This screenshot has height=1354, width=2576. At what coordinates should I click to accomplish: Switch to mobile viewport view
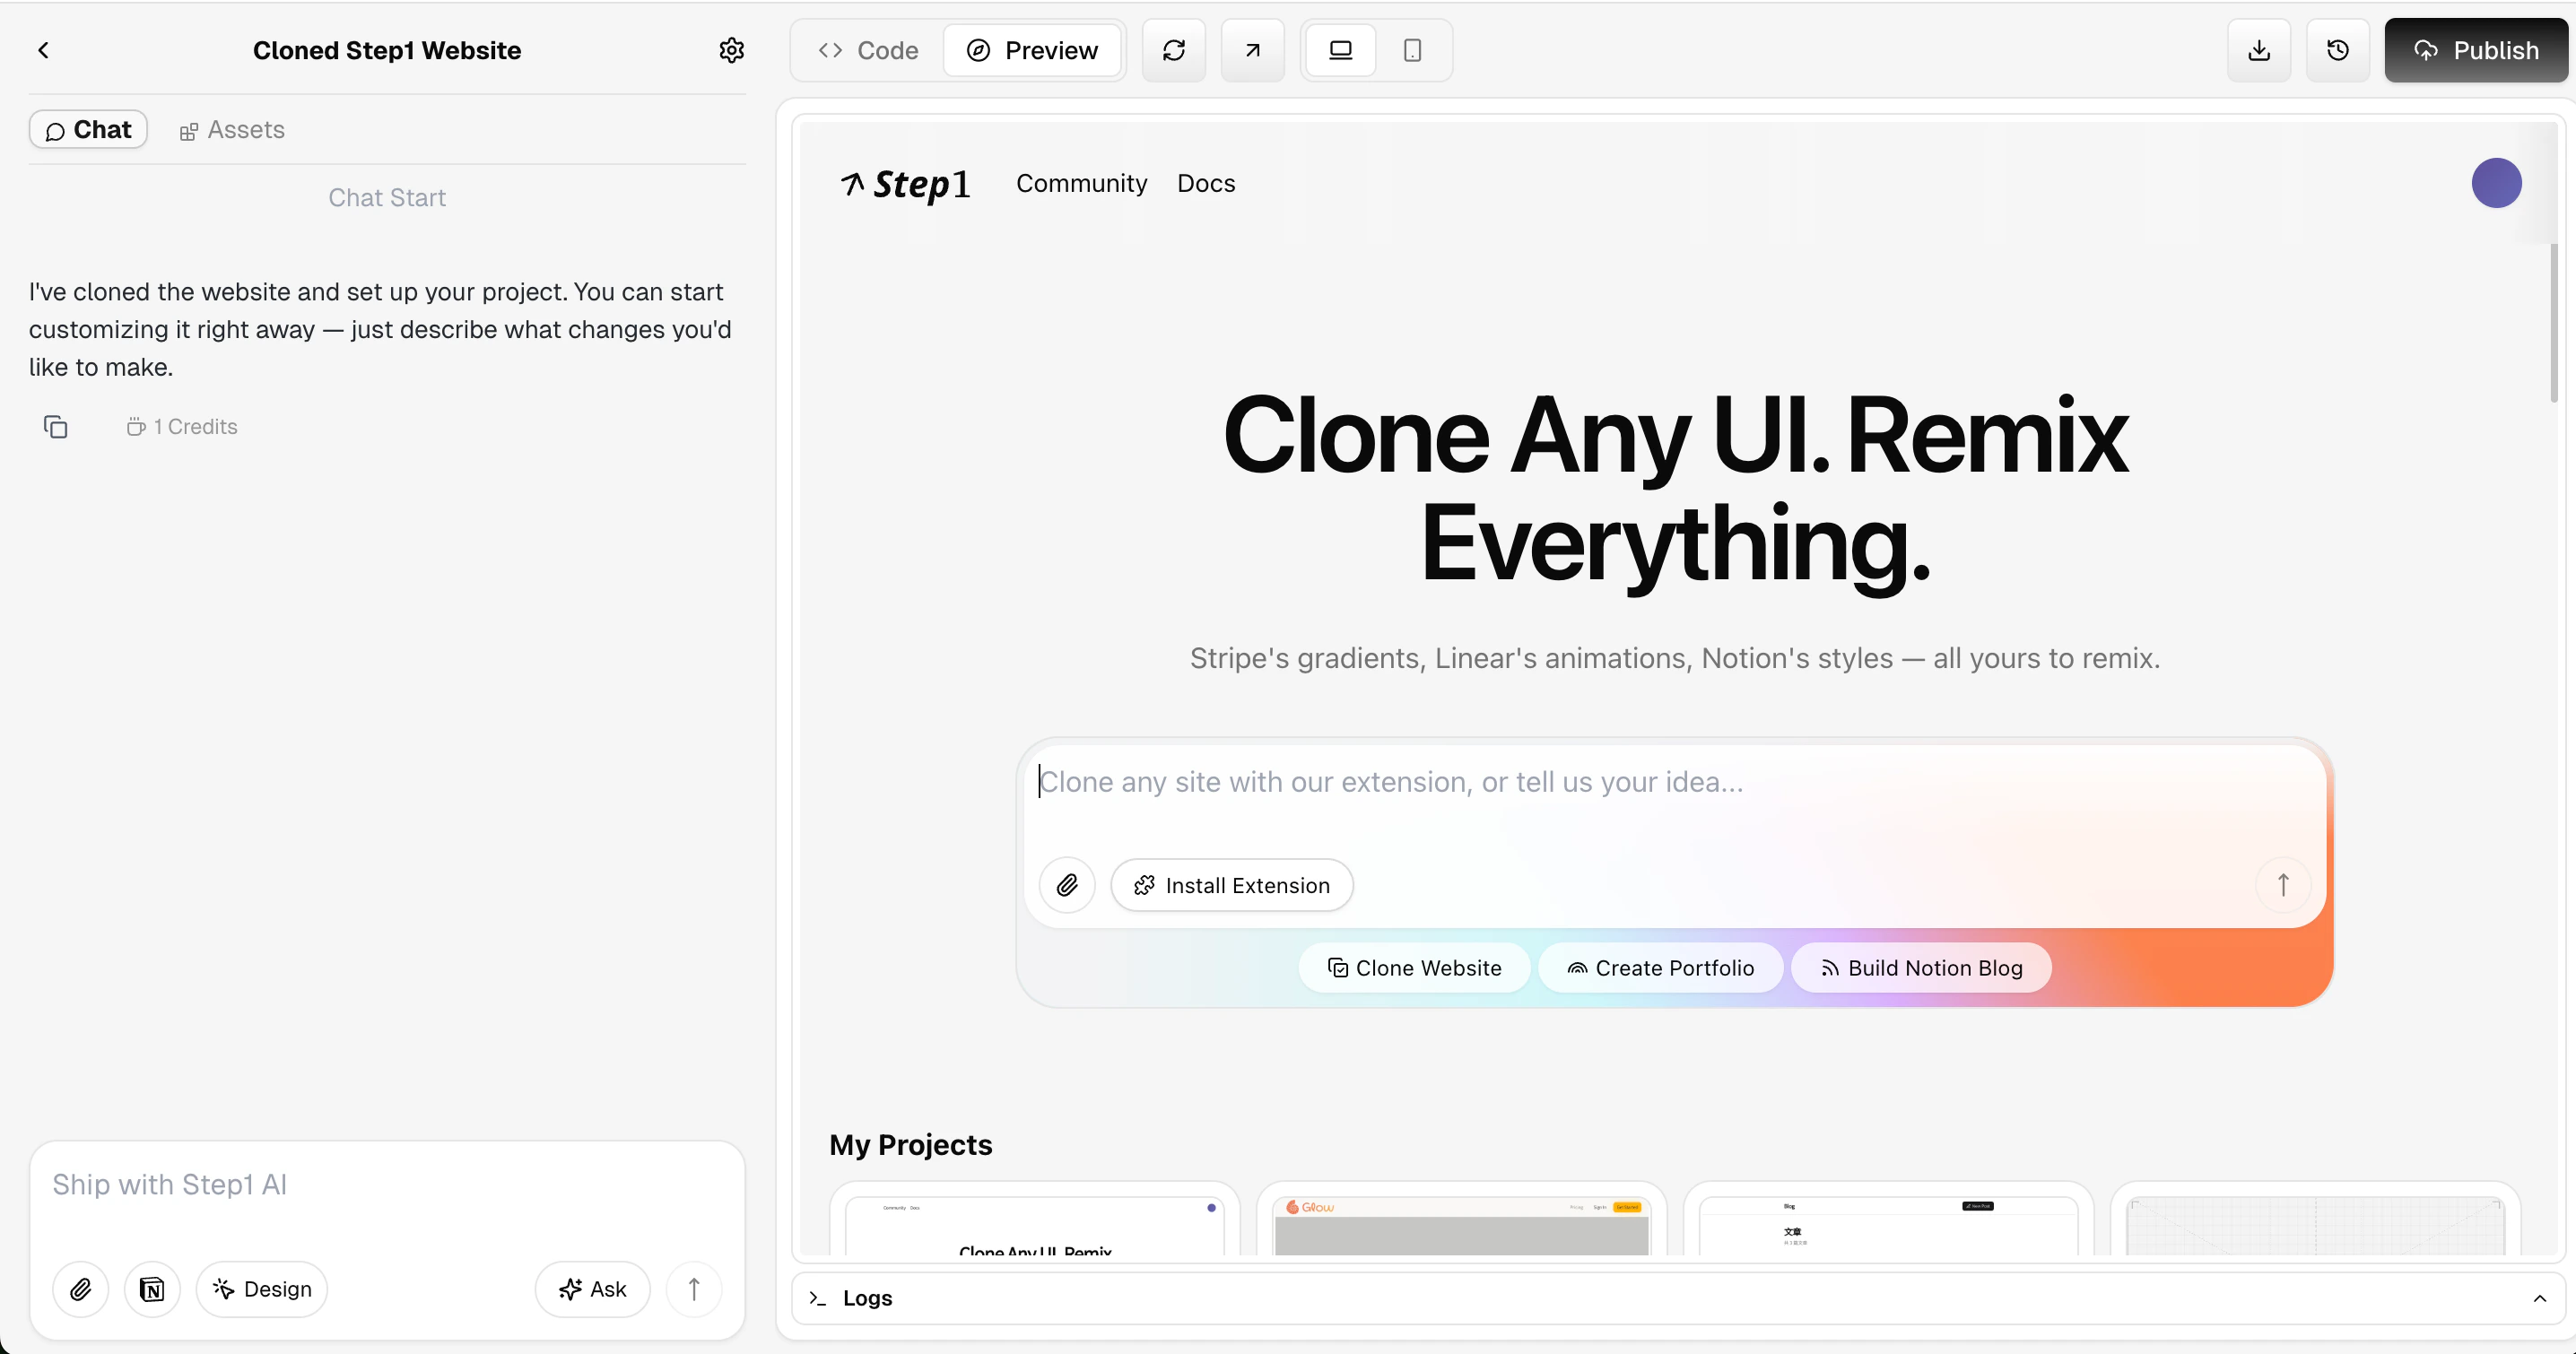coord(1412,50)
